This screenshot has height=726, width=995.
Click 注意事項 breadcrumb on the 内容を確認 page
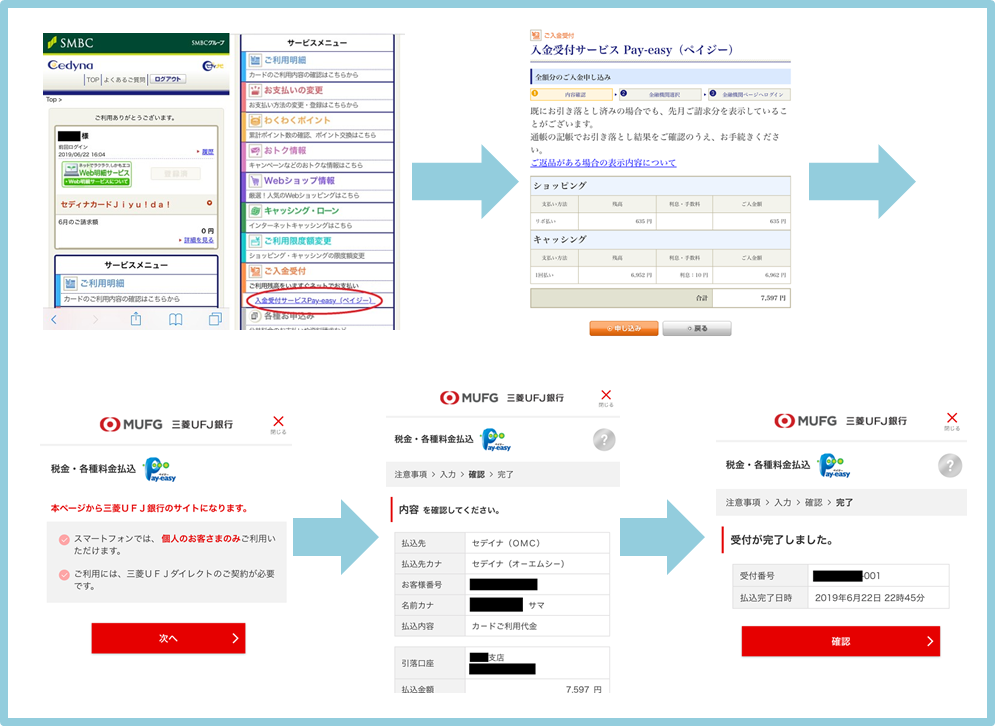[x=410, y=474]
